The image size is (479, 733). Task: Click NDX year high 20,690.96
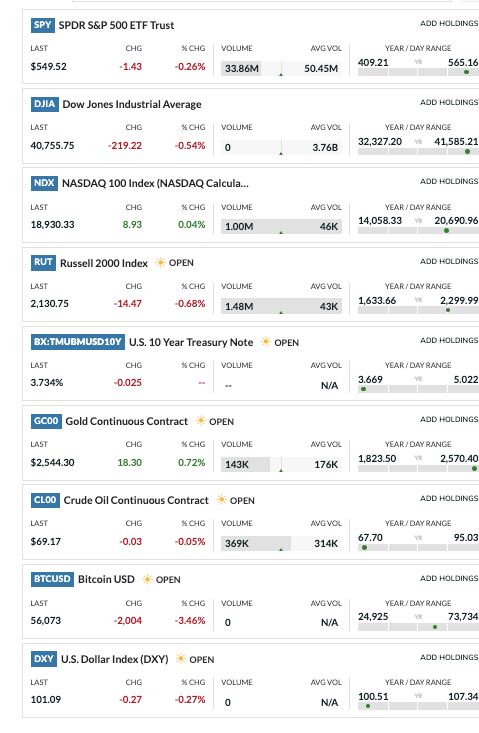click(x=456, y=220)
